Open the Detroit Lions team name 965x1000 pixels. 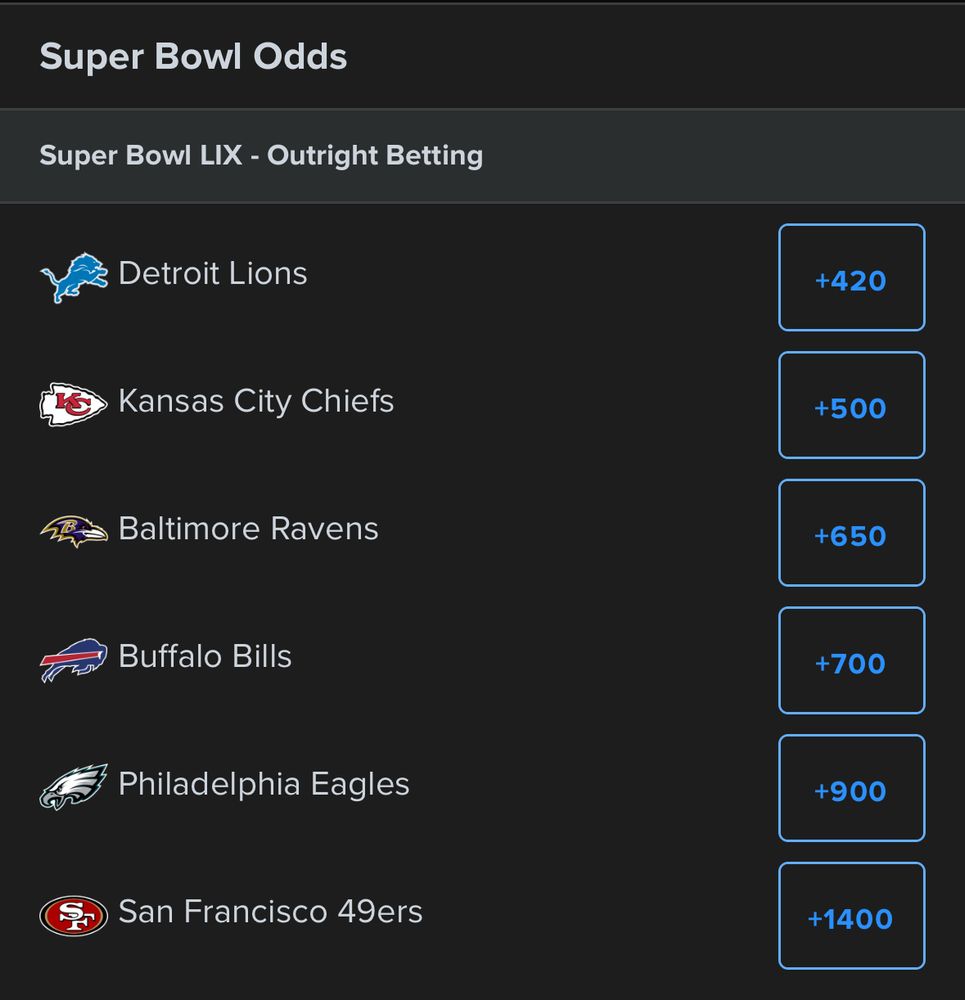(212, 273)
